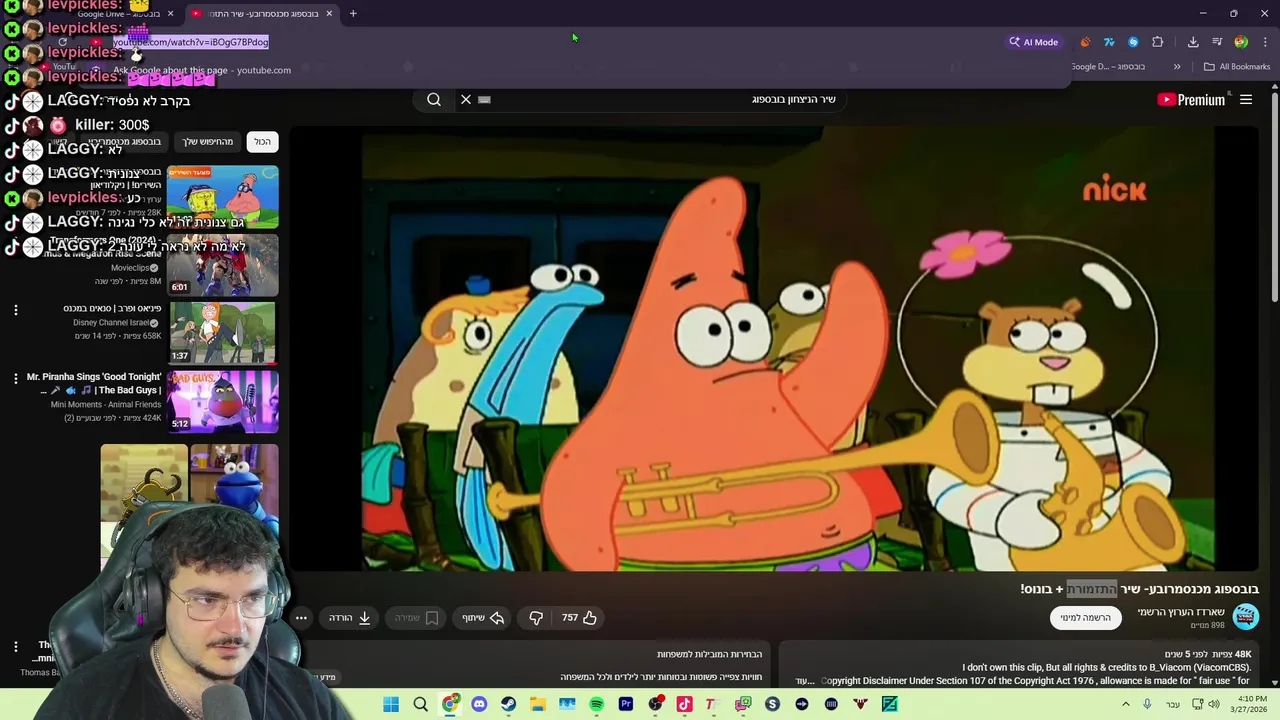Open the channel name שארדז הערוץ הרשמי

coord(1181,611)
